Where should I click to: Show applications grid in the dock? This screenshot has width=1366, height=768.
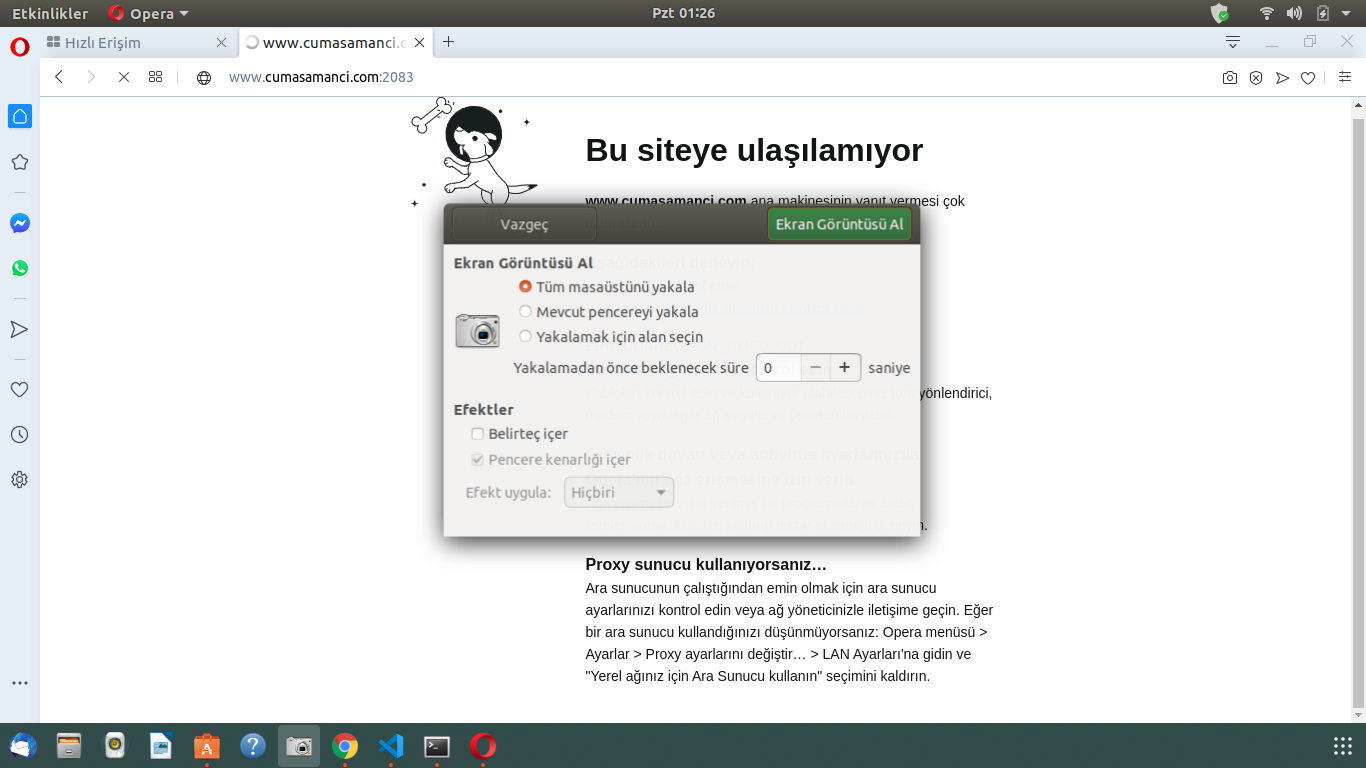[x=1343, y=746]
